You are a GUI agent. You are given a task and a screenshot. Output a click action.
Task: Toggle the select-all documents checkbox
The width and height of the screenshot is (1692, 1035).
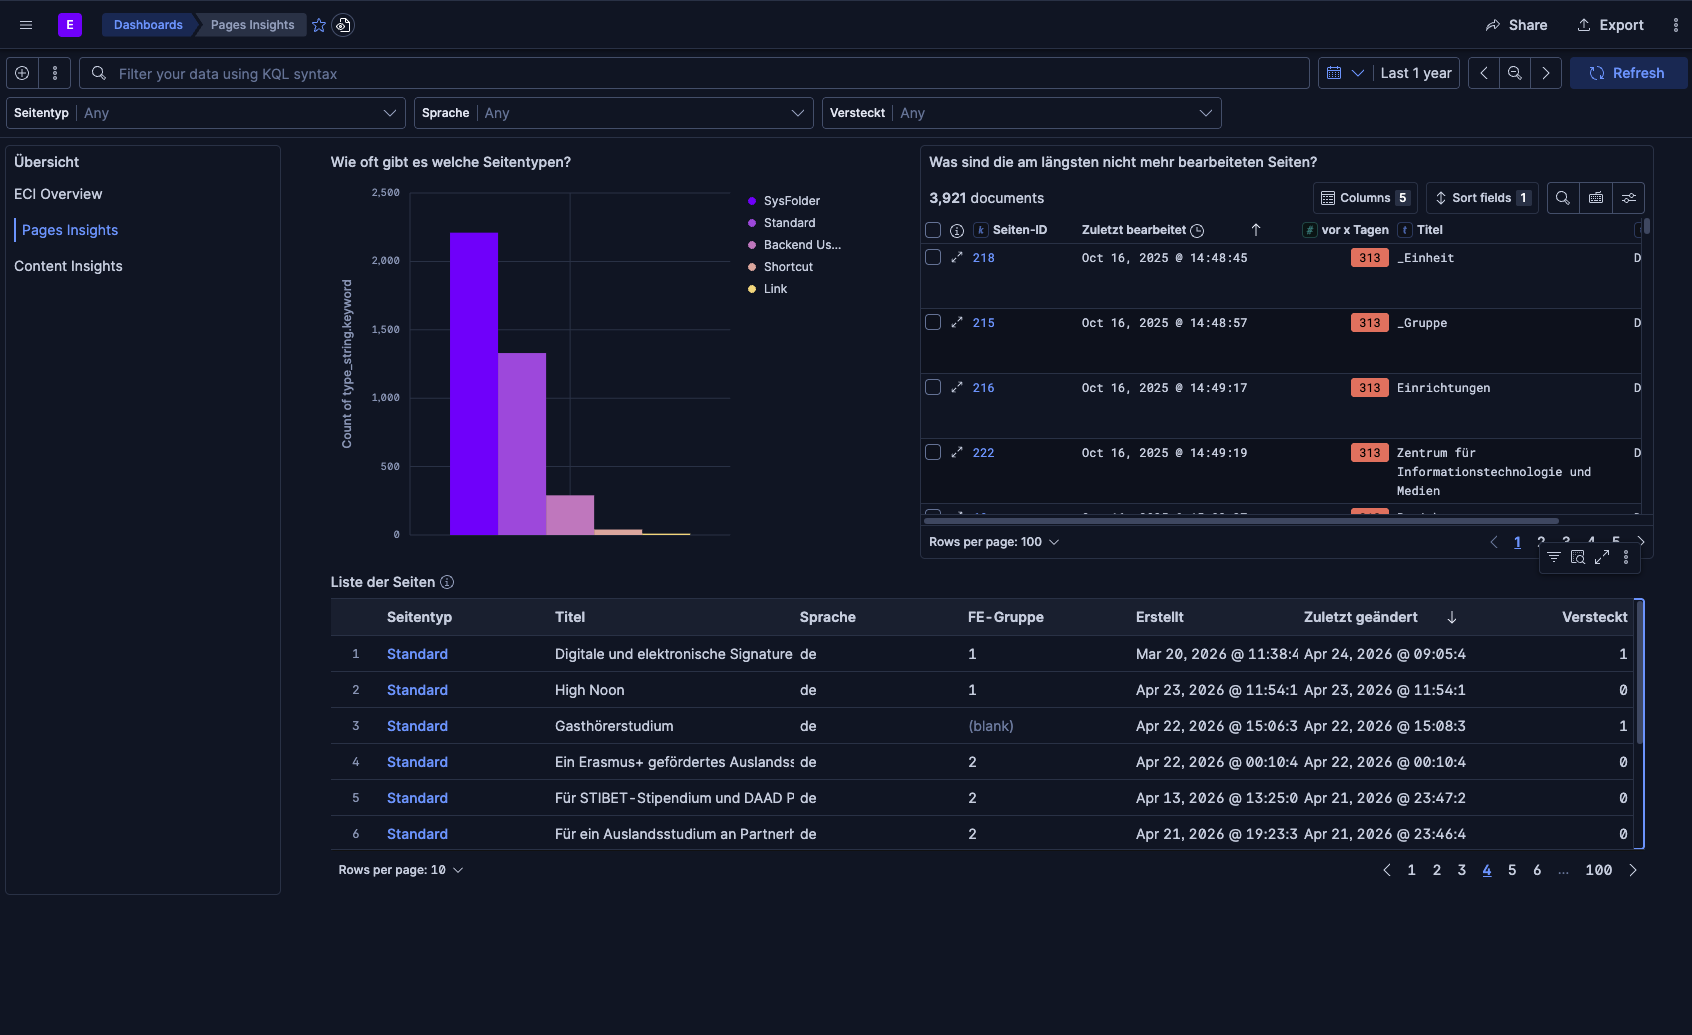tap(933, 230)
